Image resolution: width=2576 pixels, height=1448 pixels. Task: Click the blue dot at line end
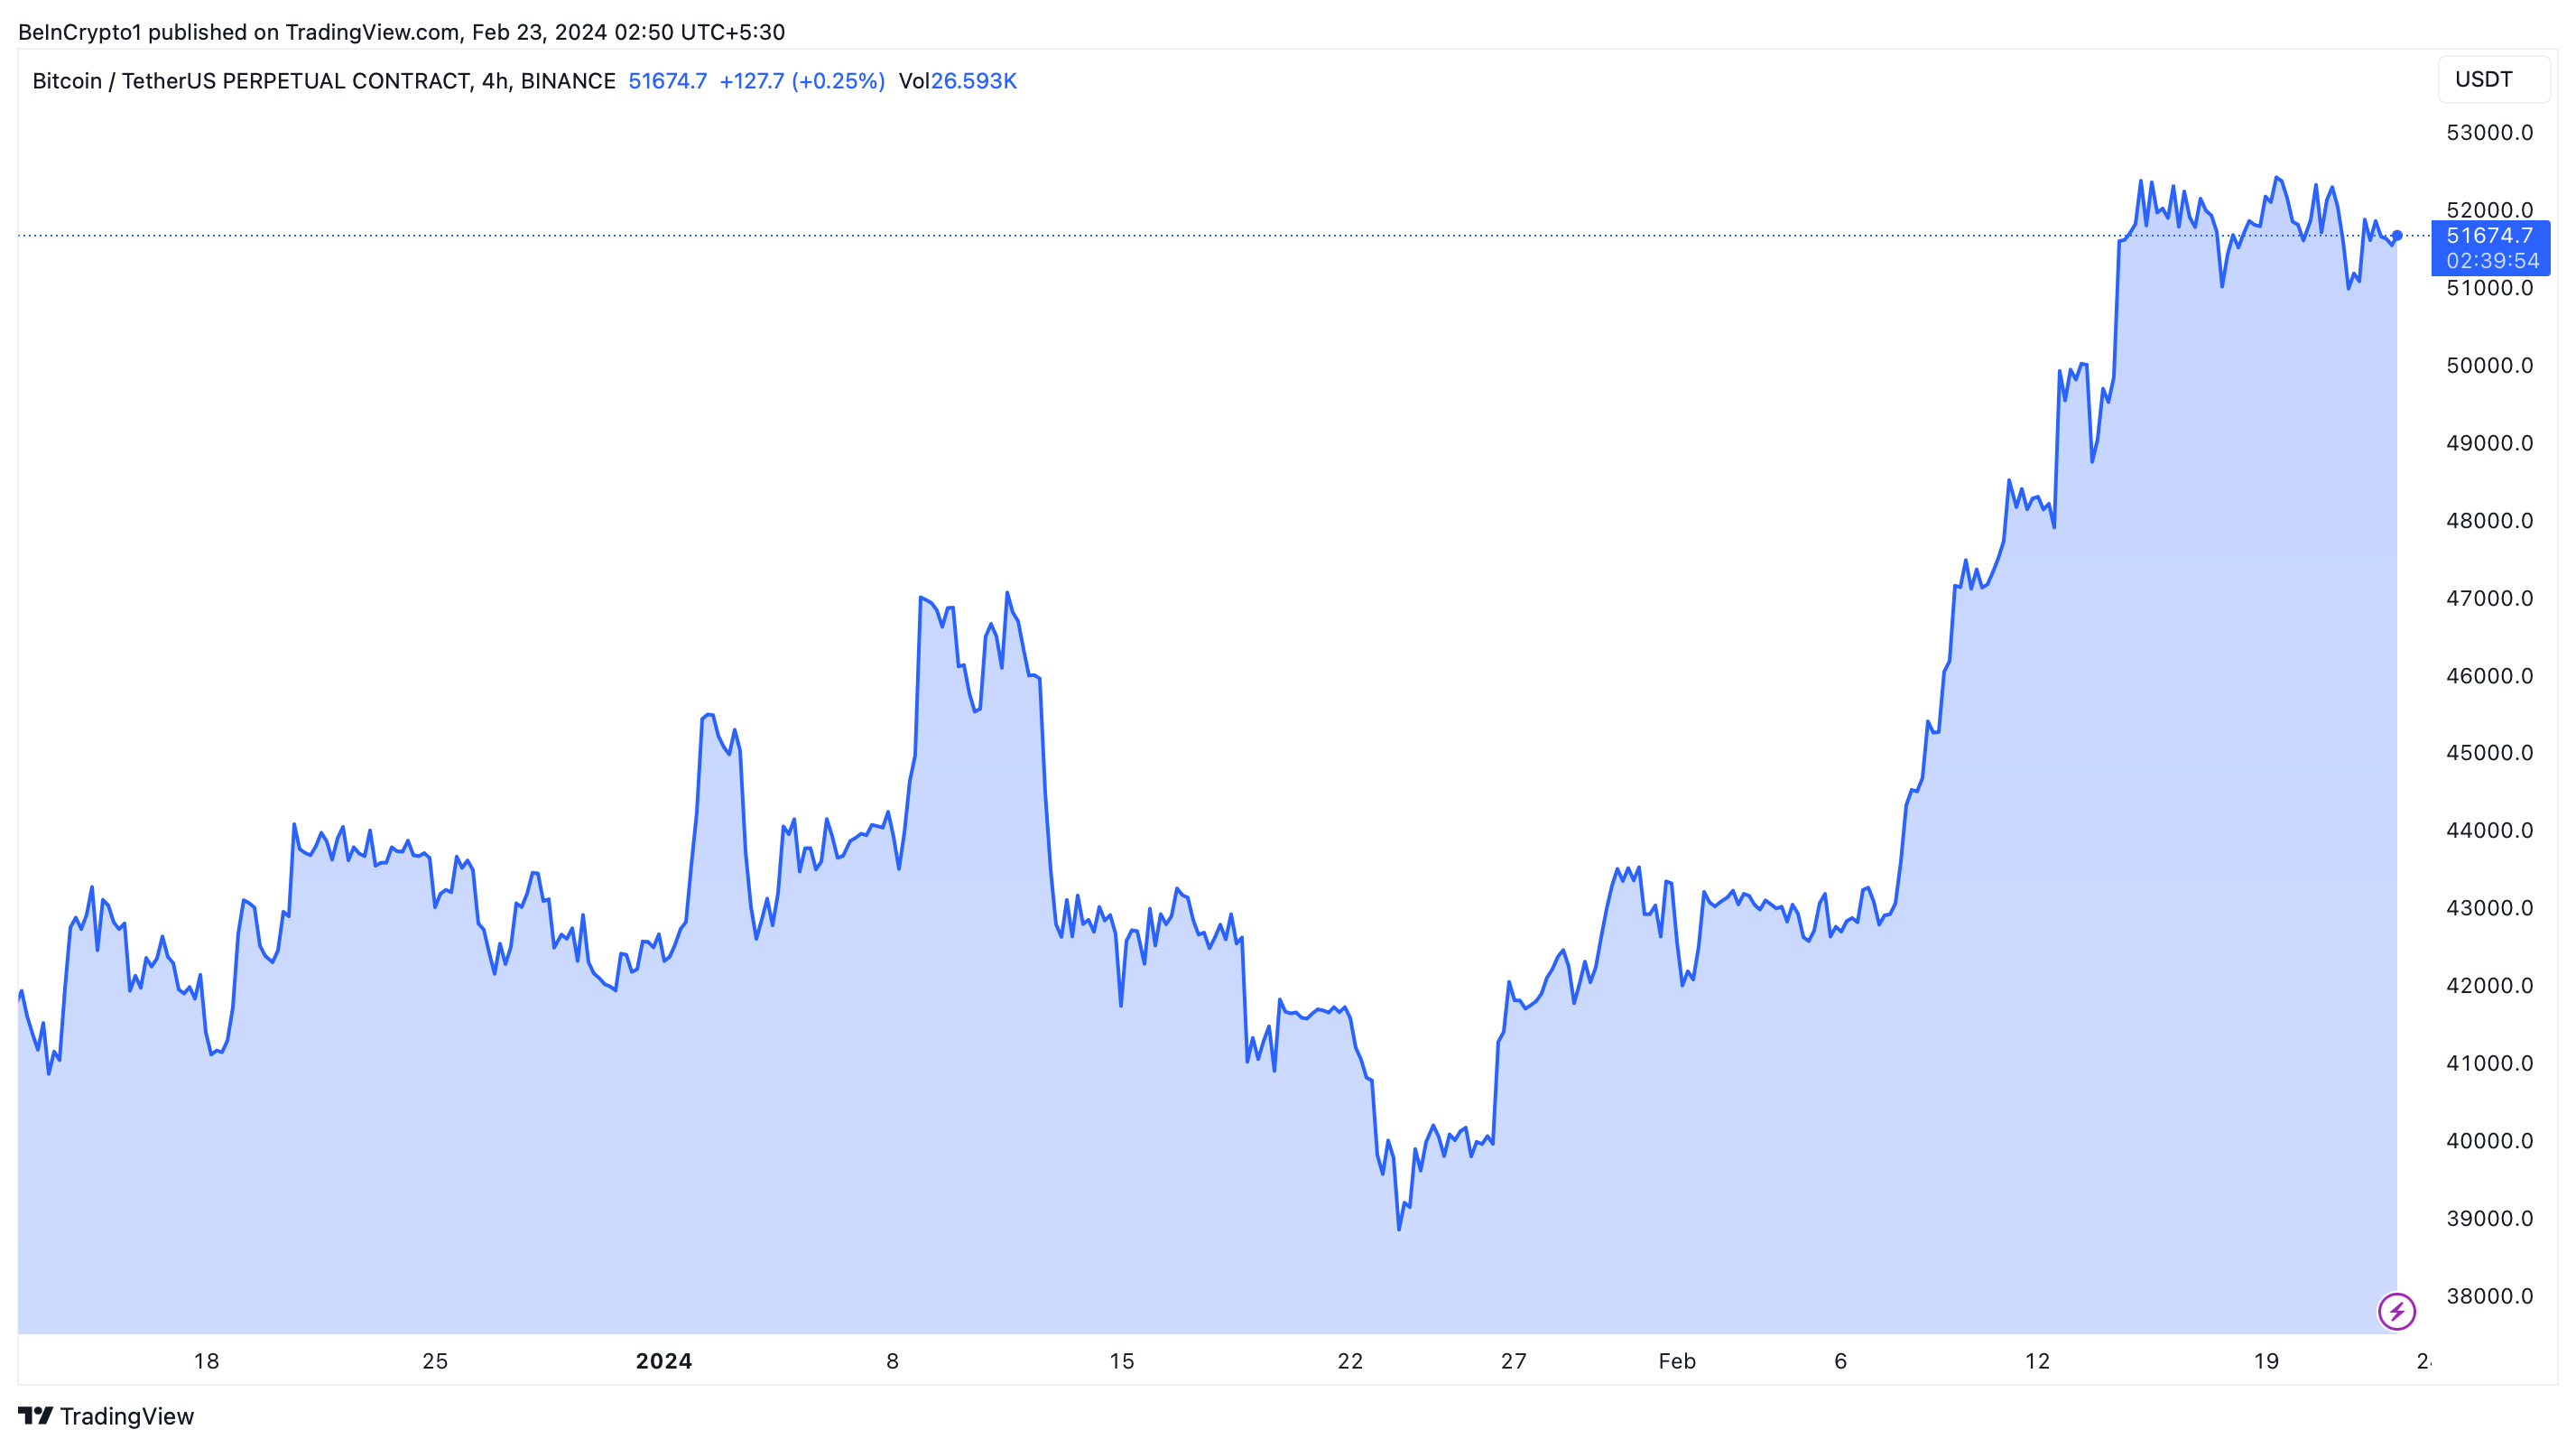pyautogui.click(x=2396, y=236)
